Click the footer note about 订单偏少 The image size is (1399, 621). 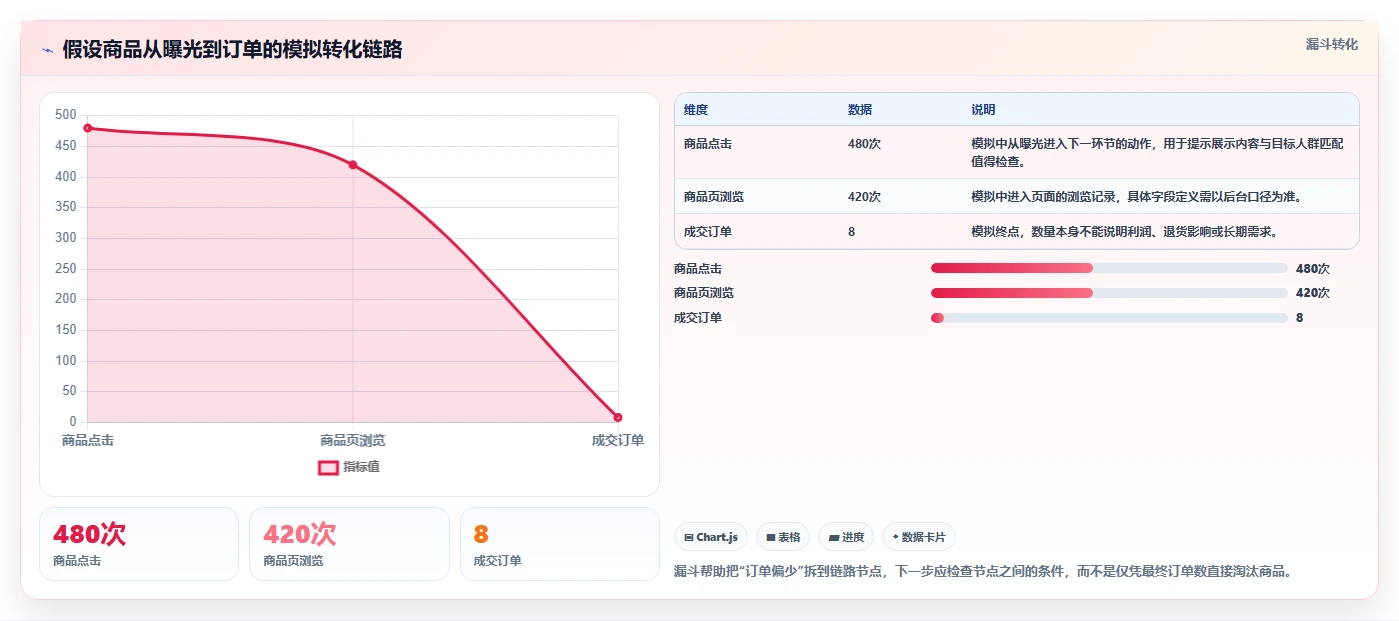[984, 572]
